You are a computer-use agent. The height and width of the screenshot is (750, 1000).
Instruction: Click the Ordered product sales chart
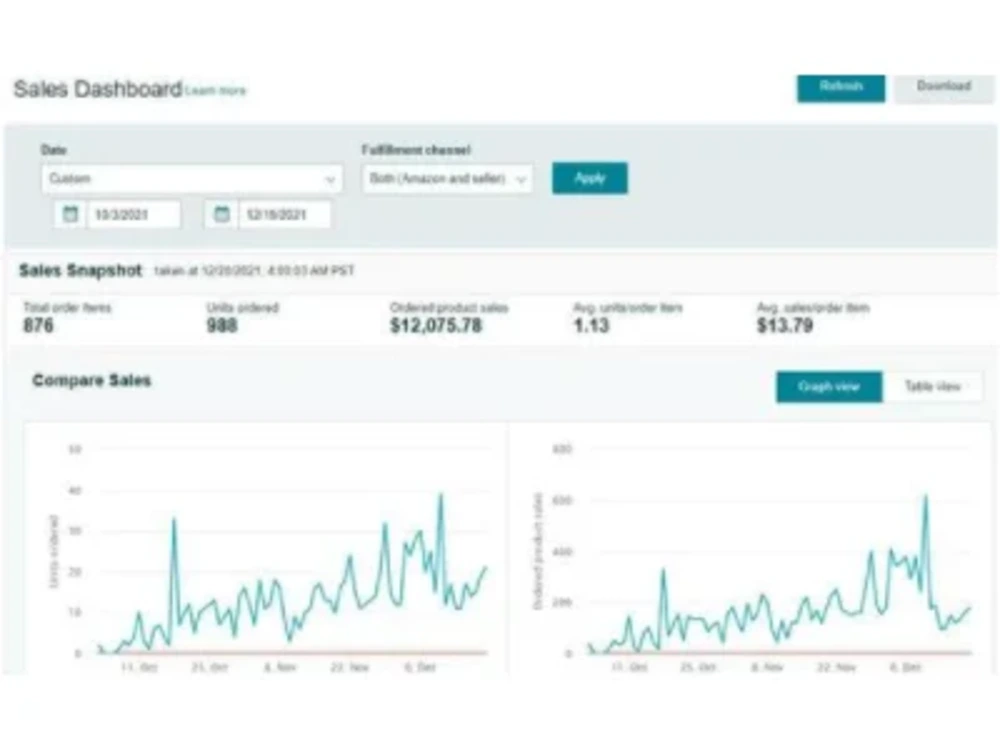751,548
